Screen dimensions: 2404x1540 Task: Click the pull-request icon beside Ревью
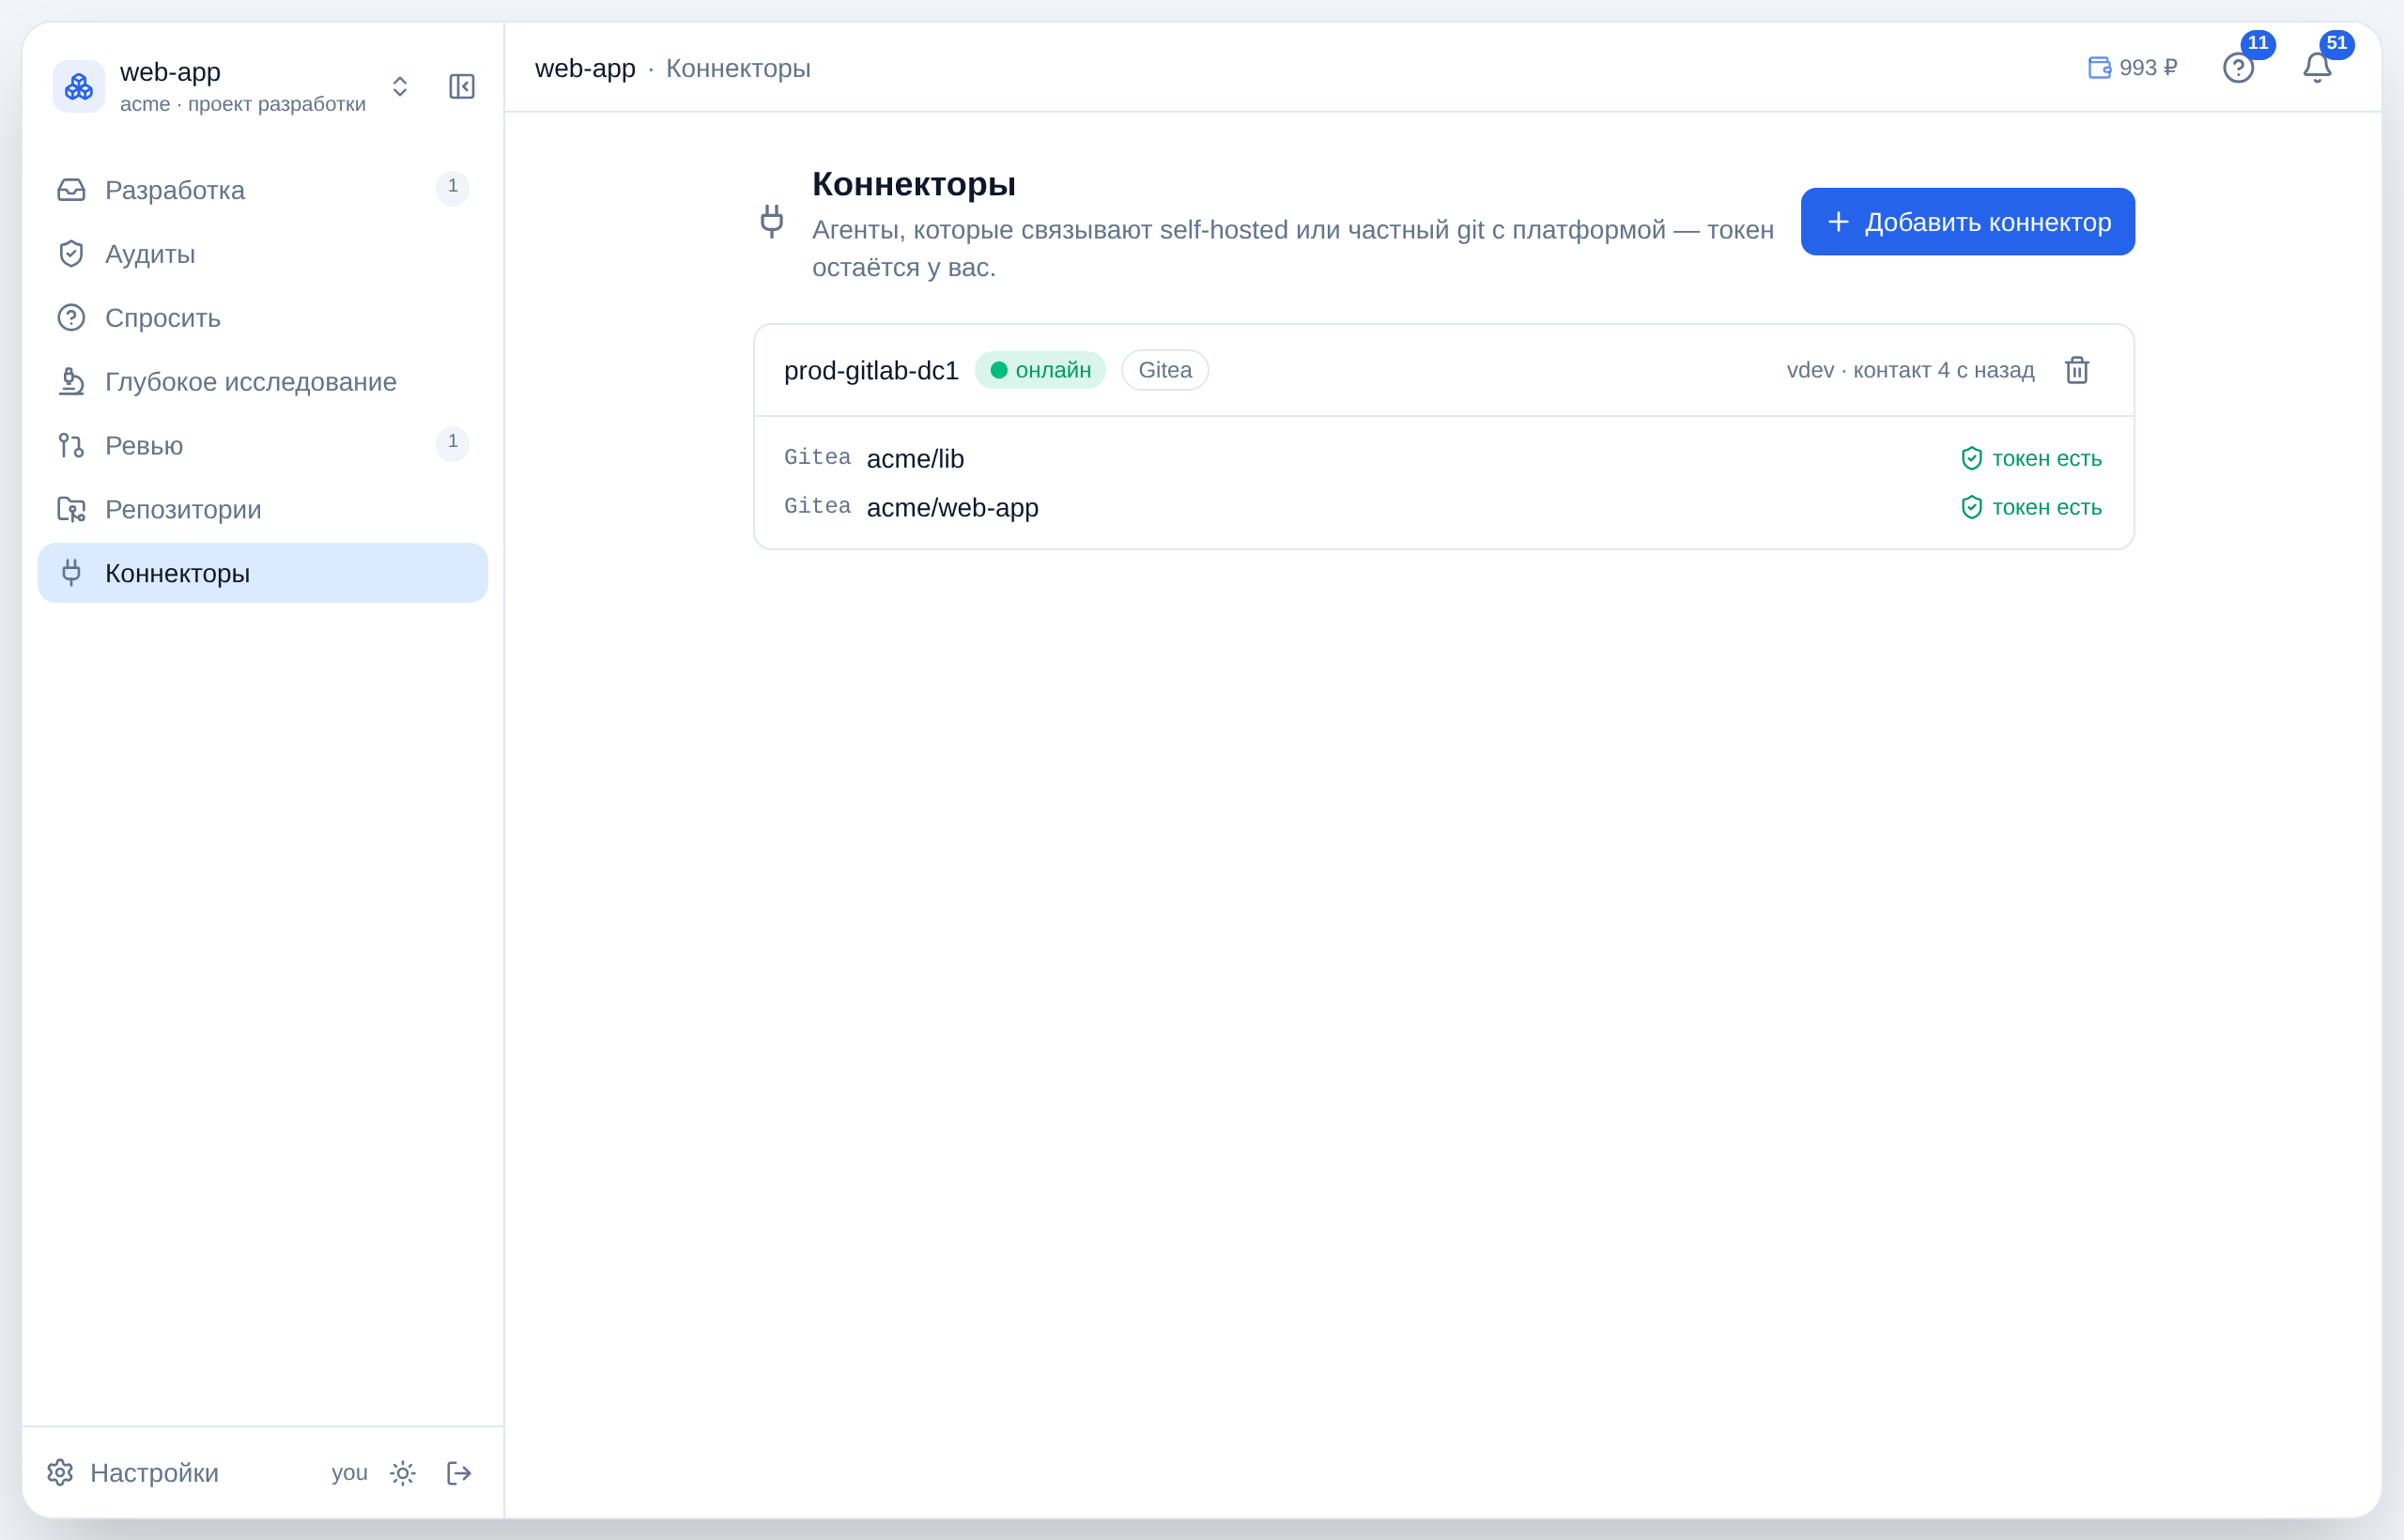[71, 445]
